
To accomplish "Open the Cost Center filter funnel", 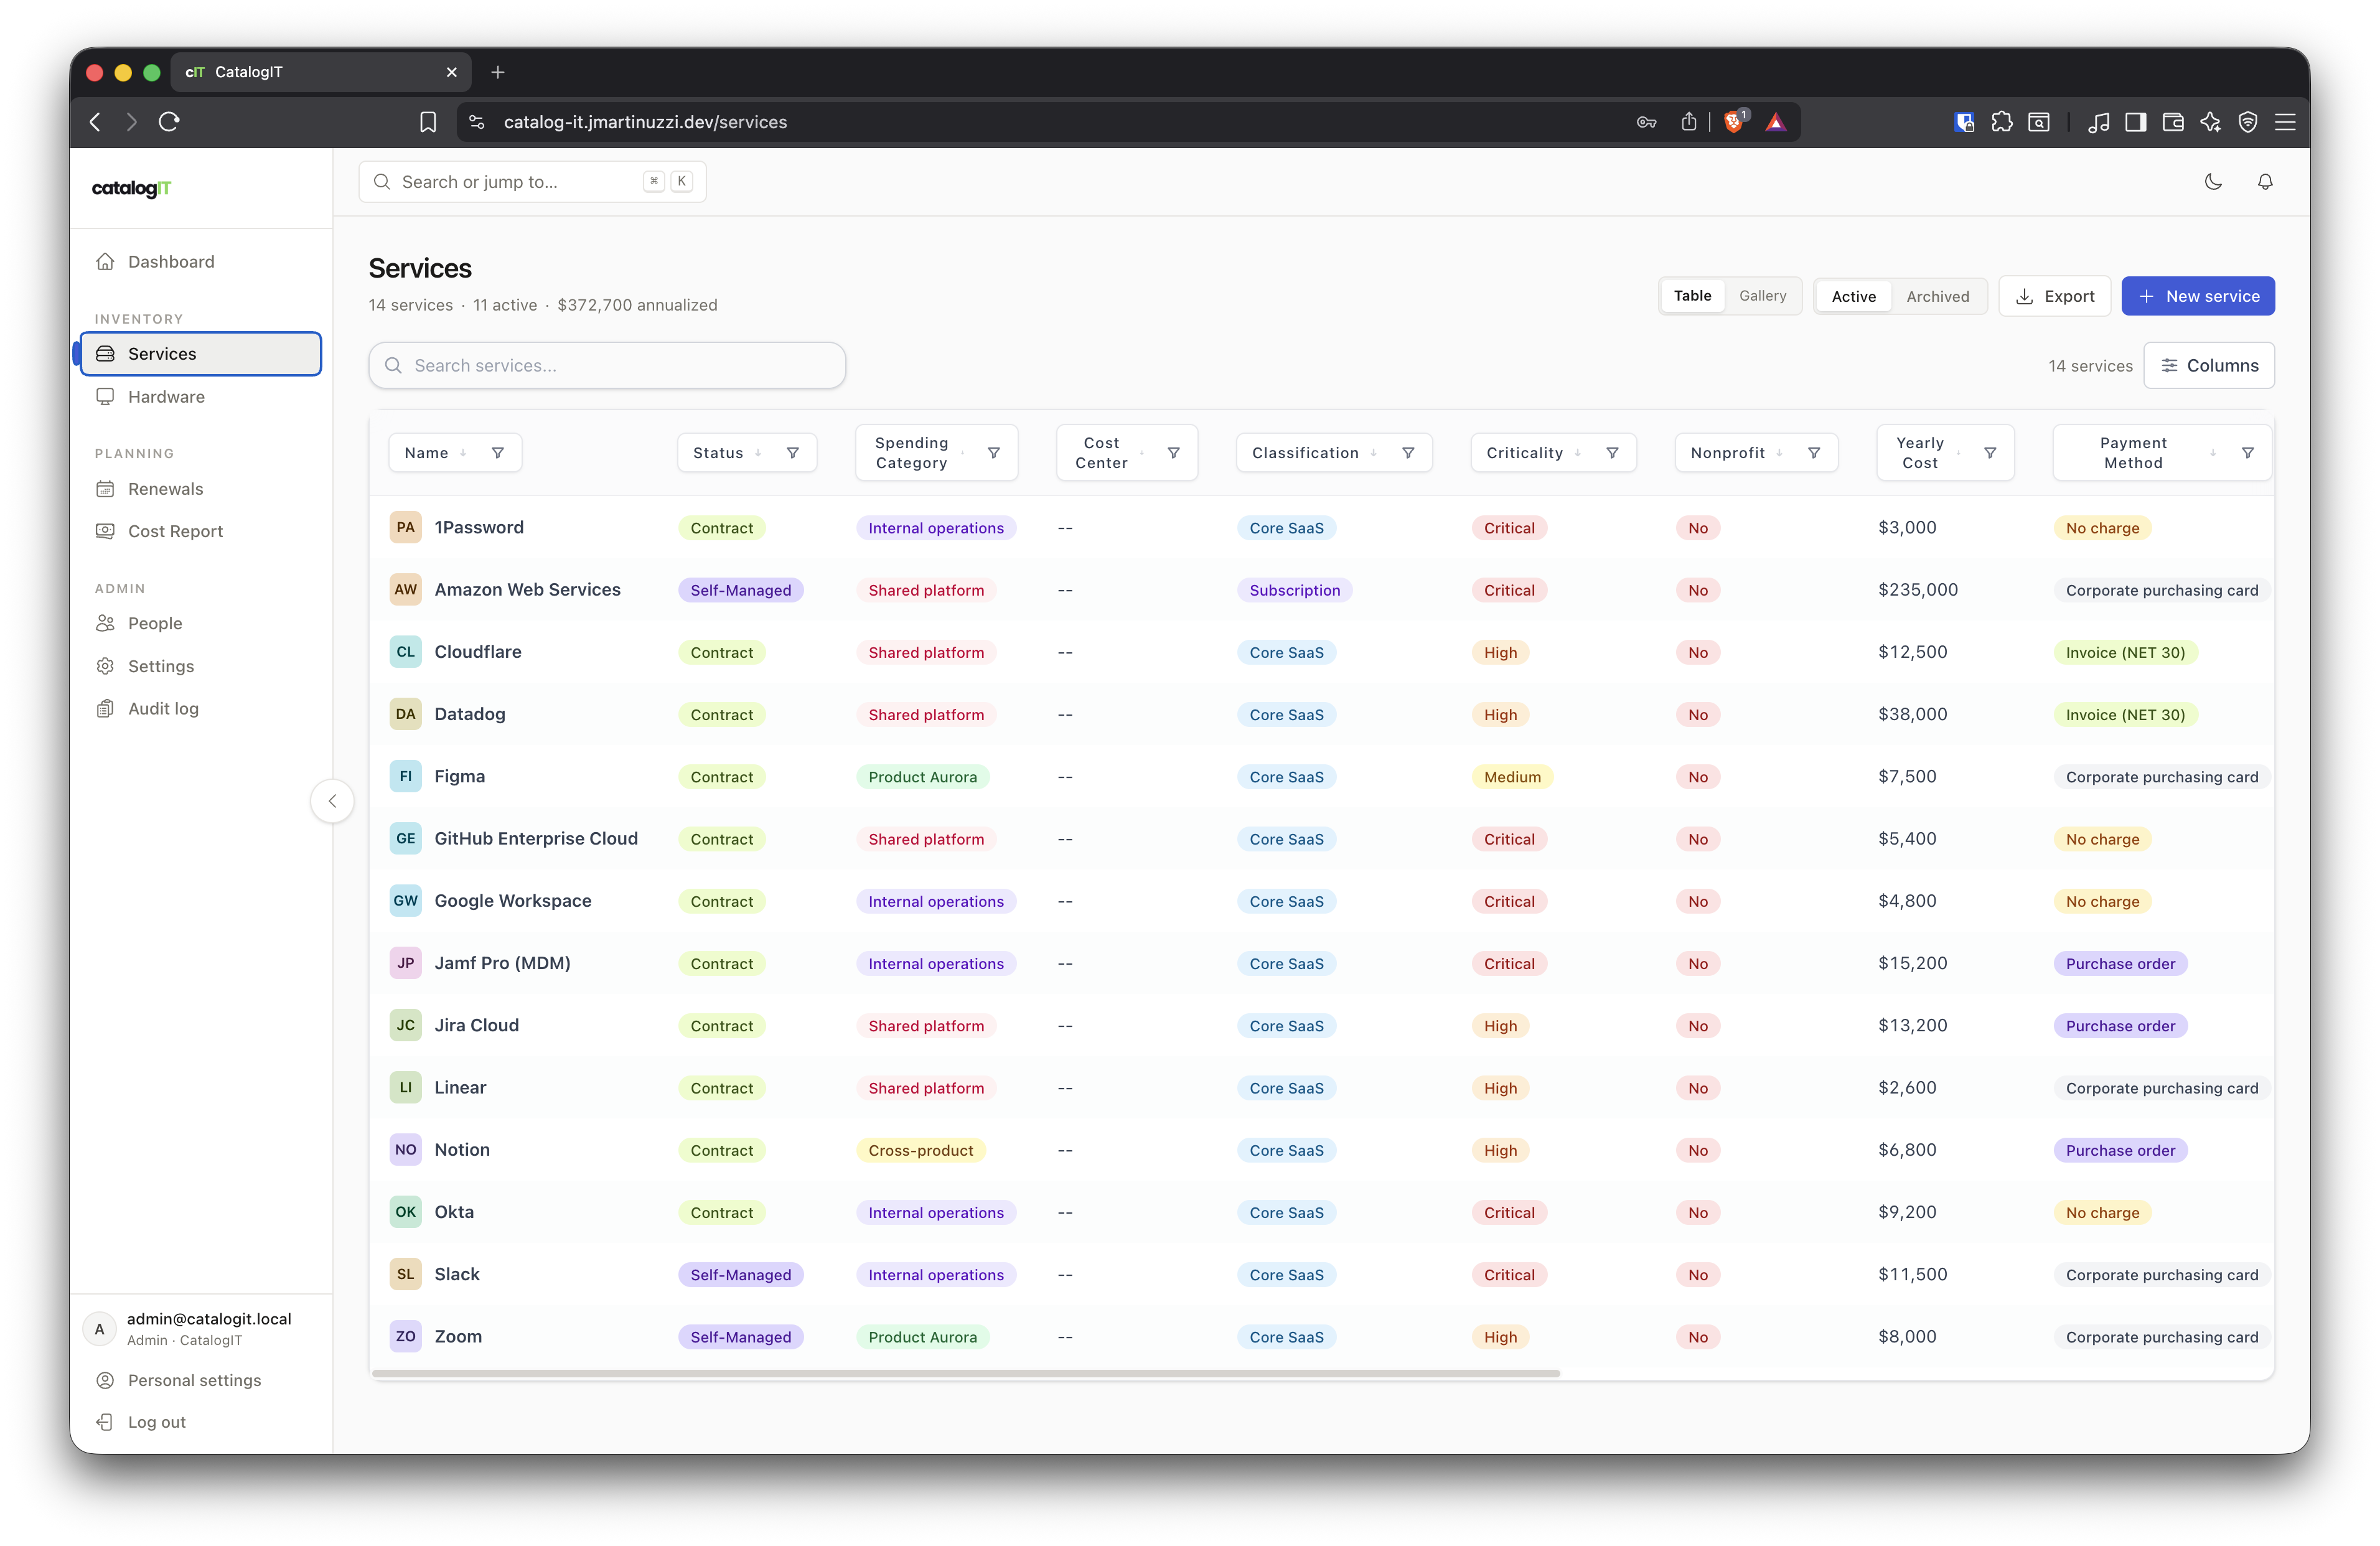I will click(1174, 453).
